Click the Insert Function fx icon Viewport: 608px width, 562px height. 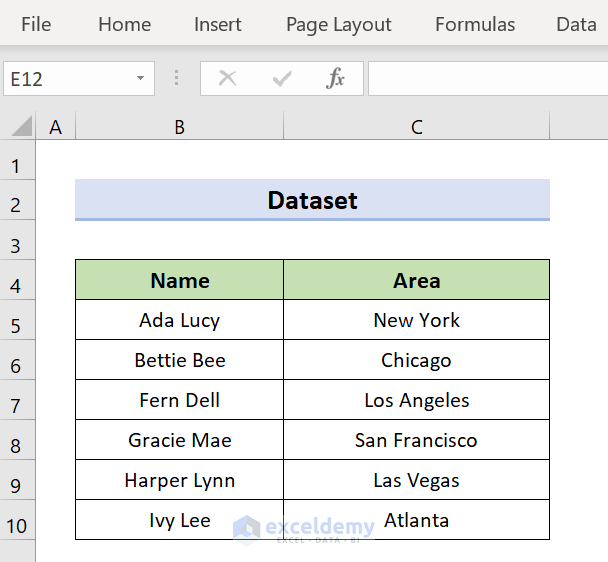(336, 79)
